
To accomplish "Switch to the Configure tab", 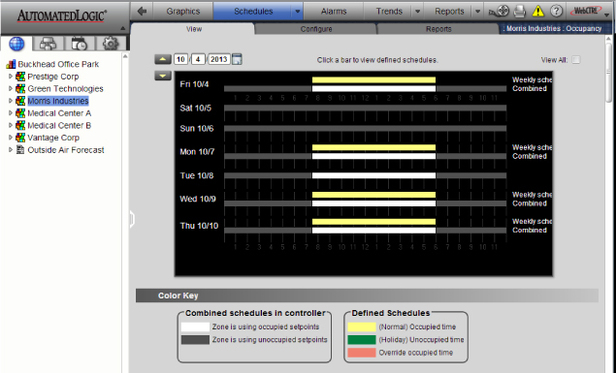I will click(316, 29).
